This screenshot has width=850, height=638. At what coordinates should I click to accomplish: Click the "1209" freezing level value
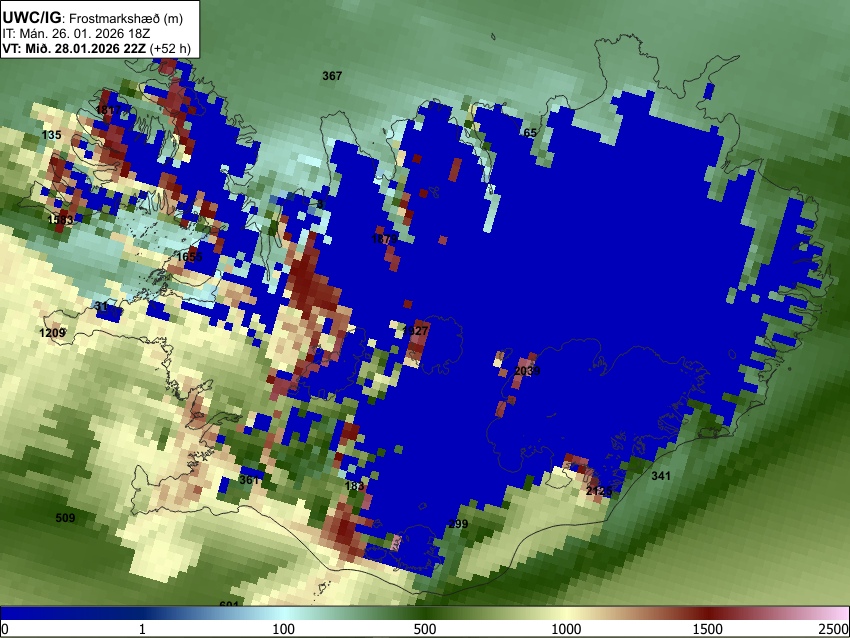click(52, 332)
